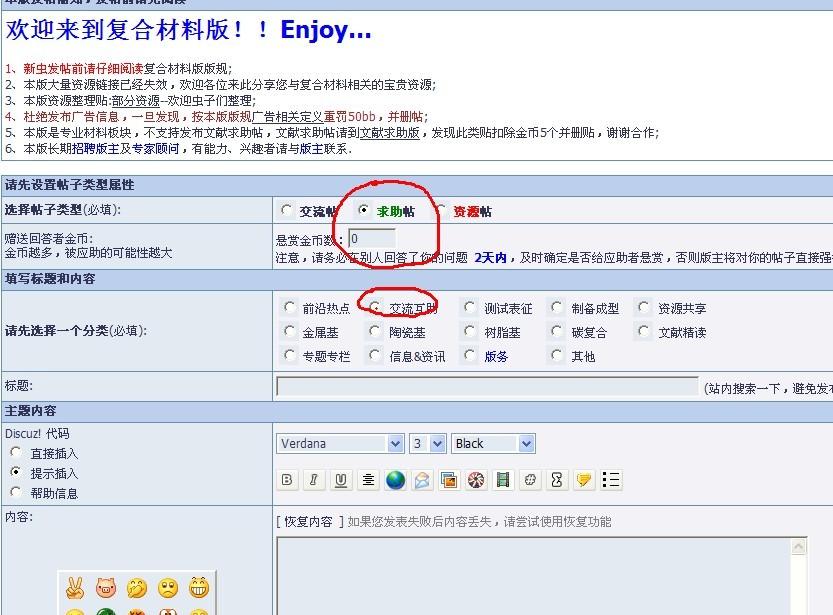The height and width of the screenshot is (615, 833).
Task: Insert a bulleted list using the list icon
Action: (611, 480)
